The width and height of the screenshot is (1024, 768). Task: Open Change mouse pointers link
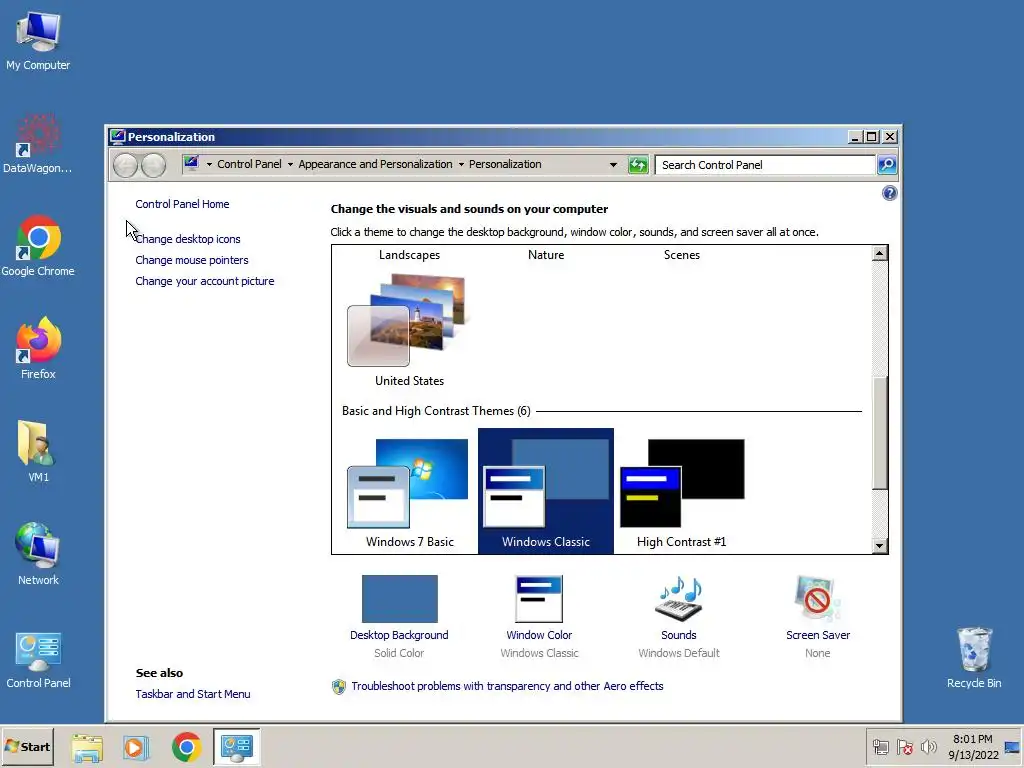(192, 260)
